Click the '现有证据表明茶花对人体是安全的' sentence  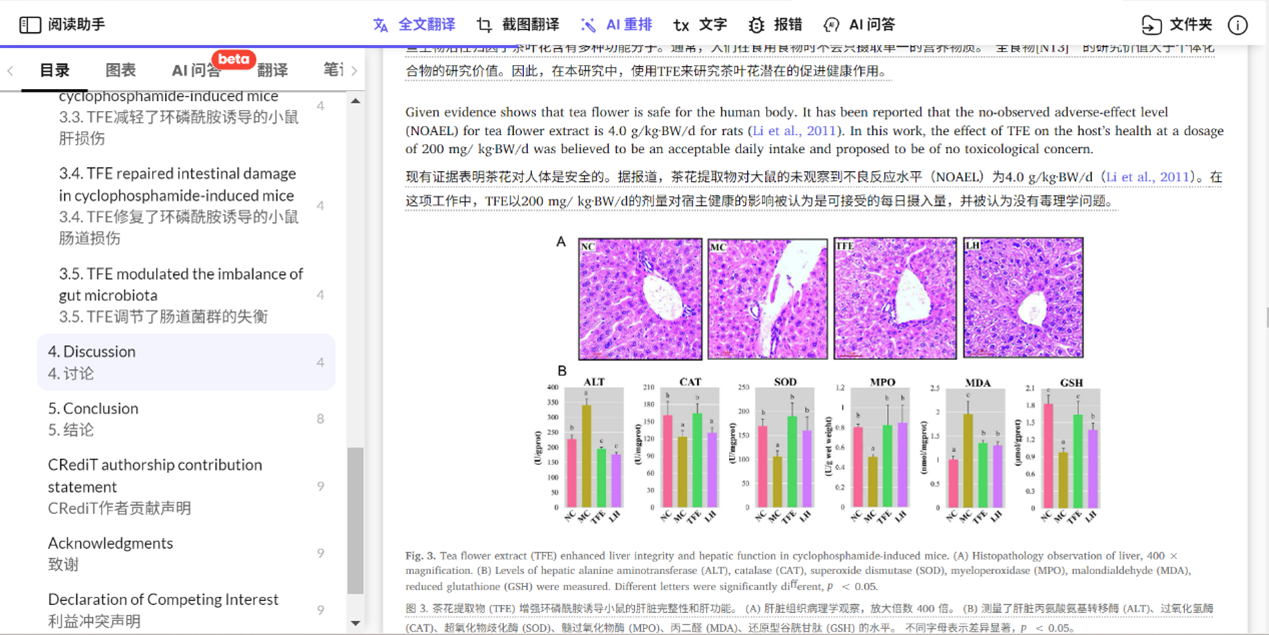pos(508,178)
